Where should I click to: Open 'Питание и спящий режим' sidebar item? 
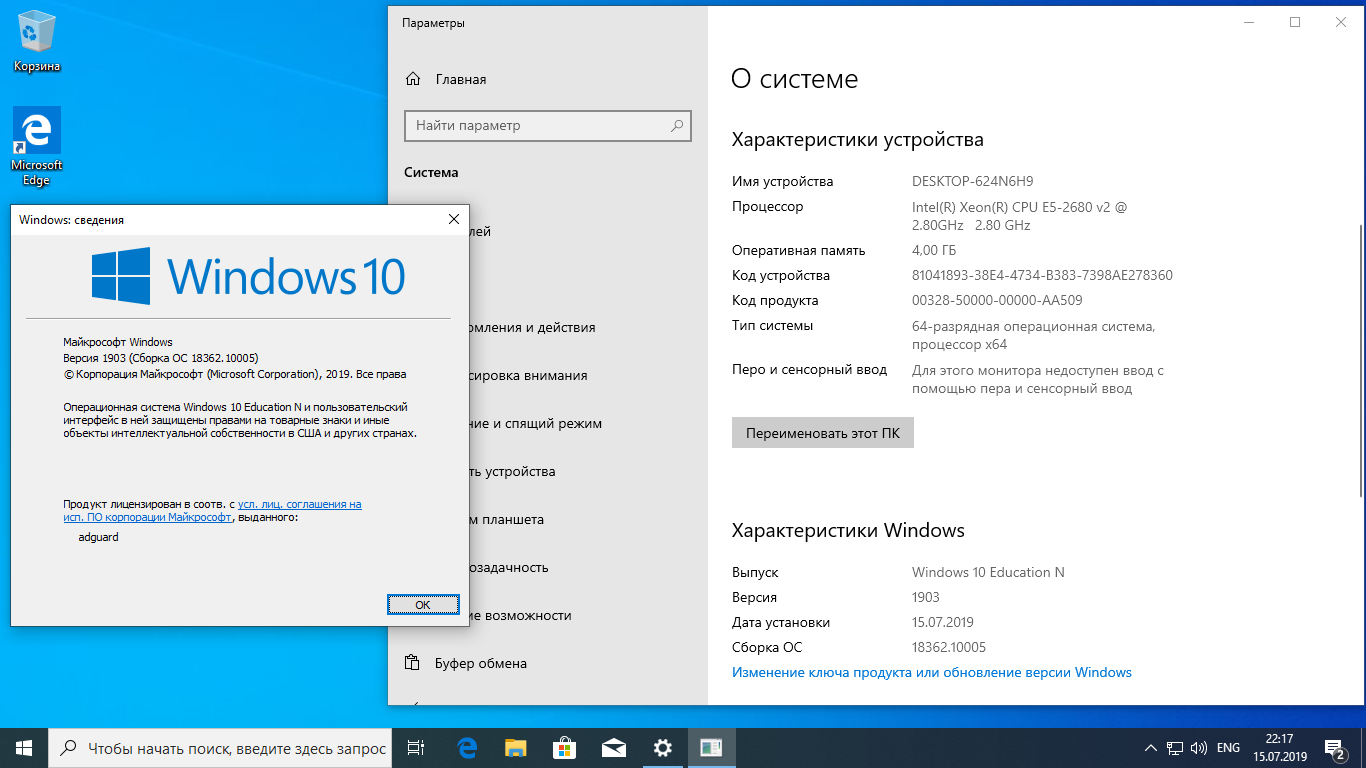[535, 423]
